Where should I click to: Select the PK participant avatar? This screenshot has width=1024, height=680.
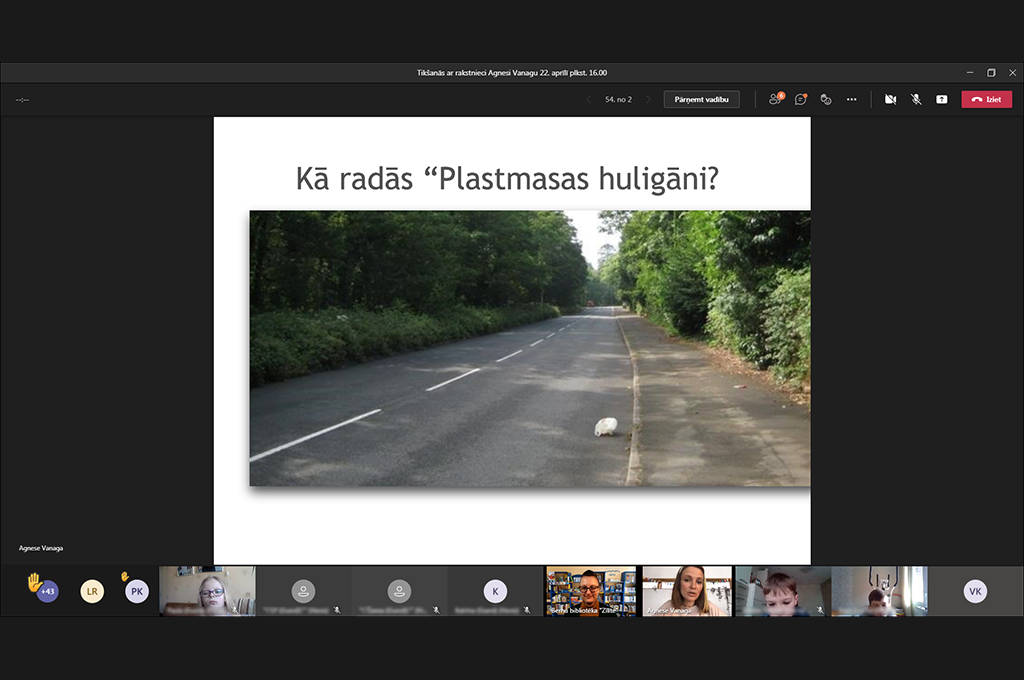coord(136,591)
